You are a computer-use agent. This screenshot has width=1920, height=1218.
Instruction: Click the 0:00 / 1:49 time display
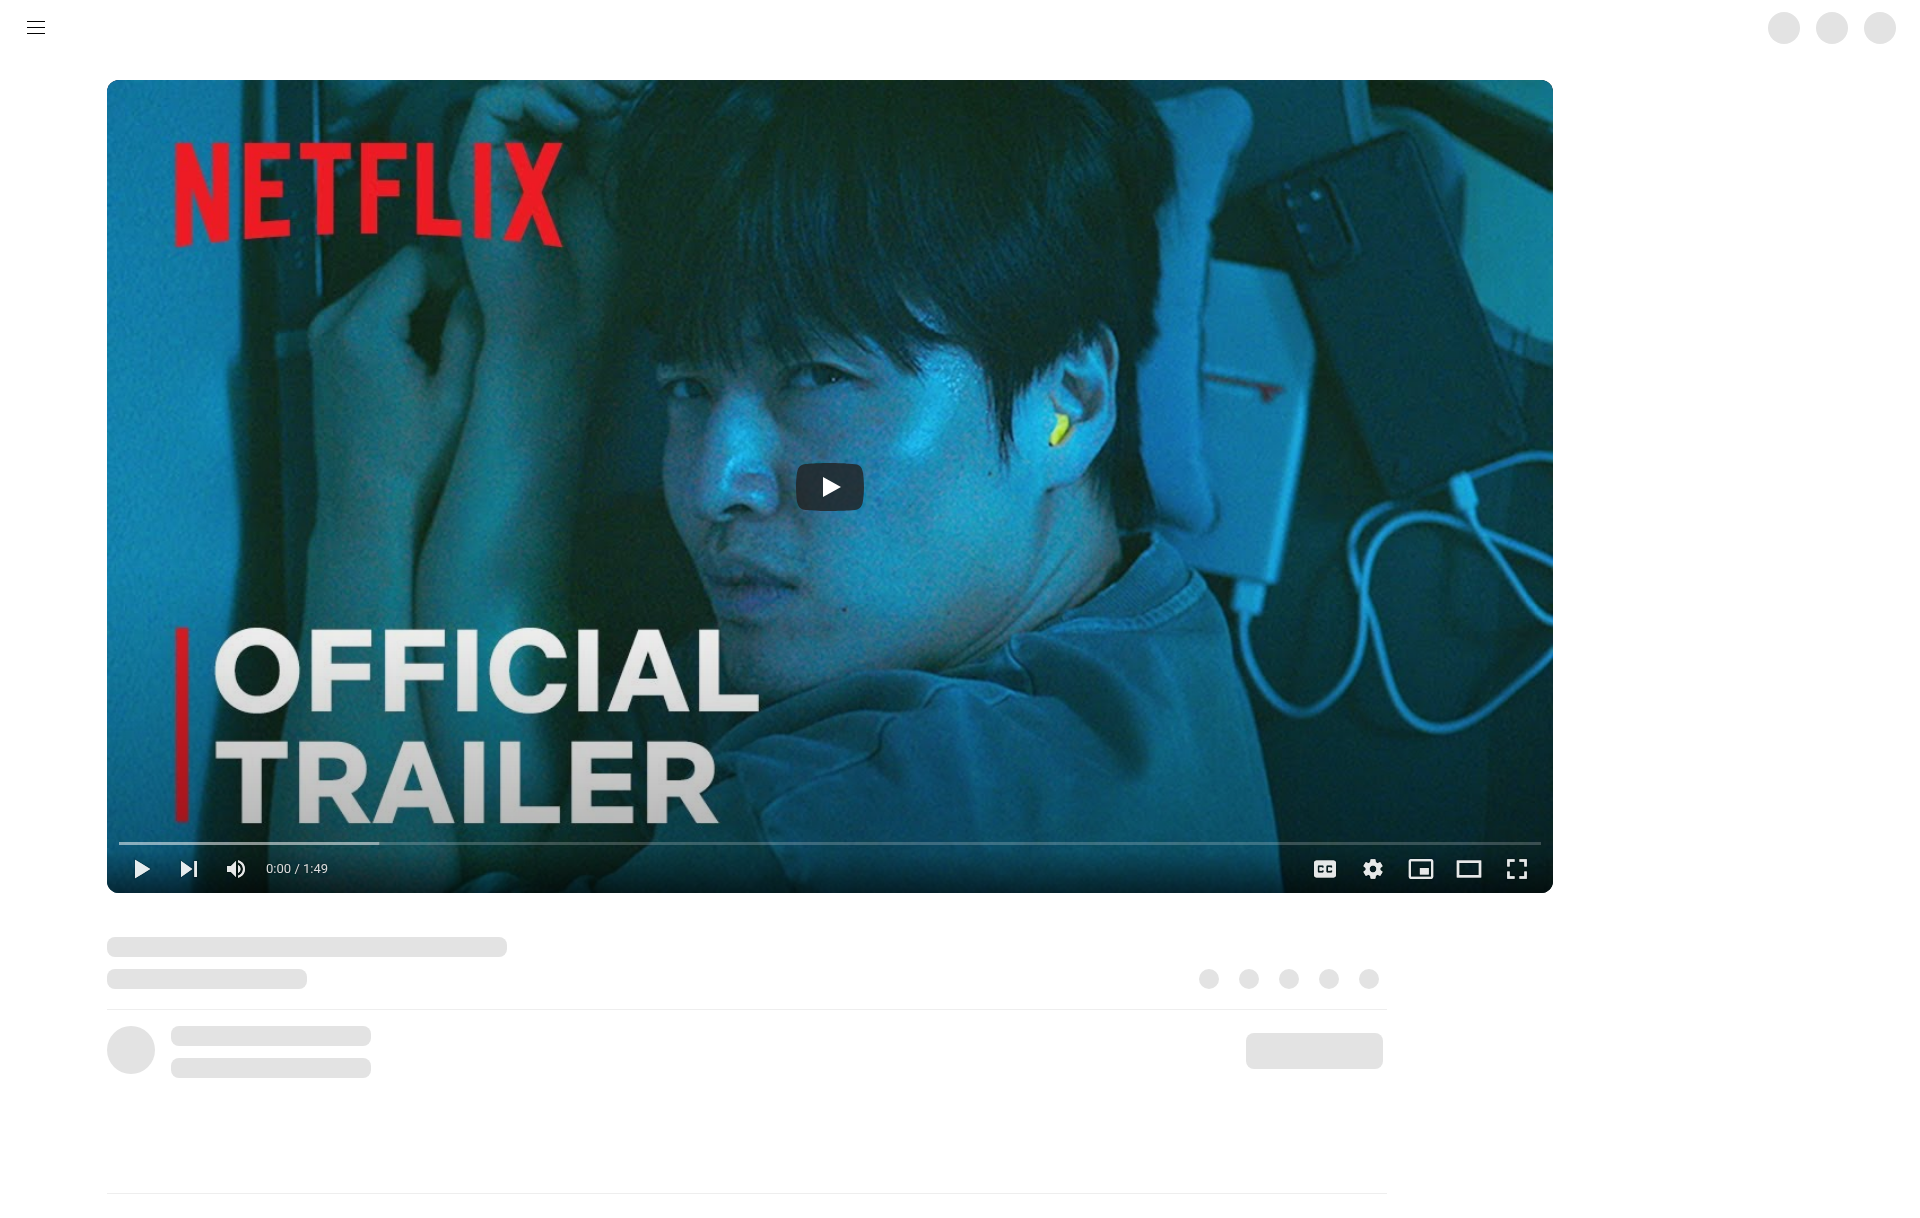click(x=297, y=869)
